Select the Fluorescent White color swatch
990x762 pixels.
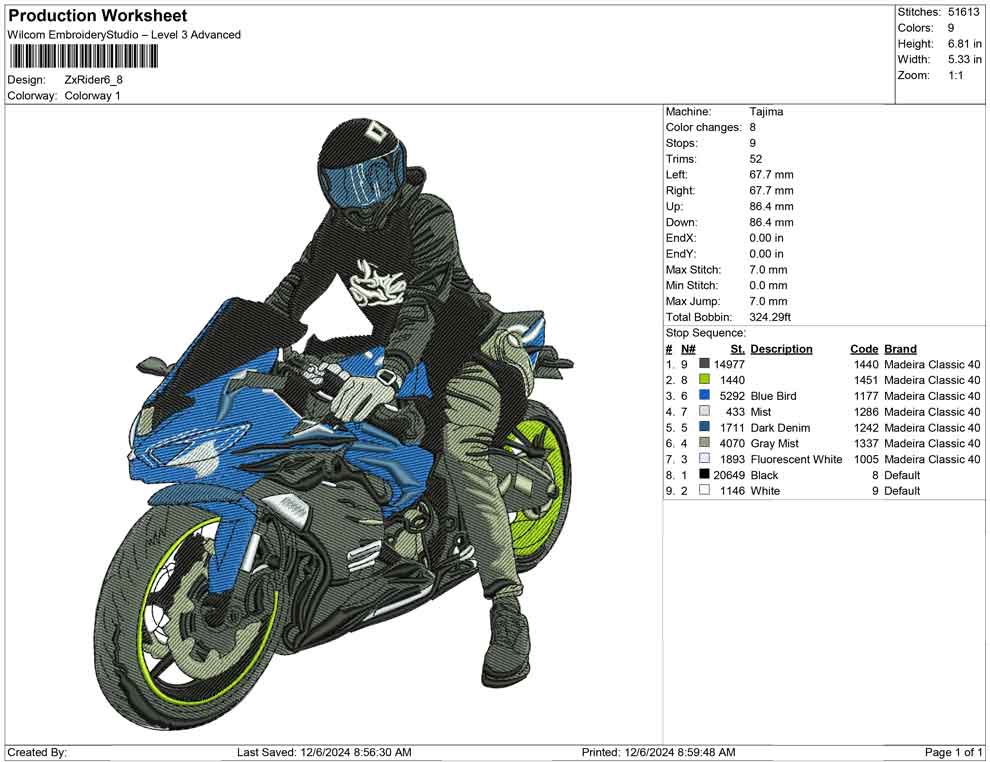coord(705,459)
